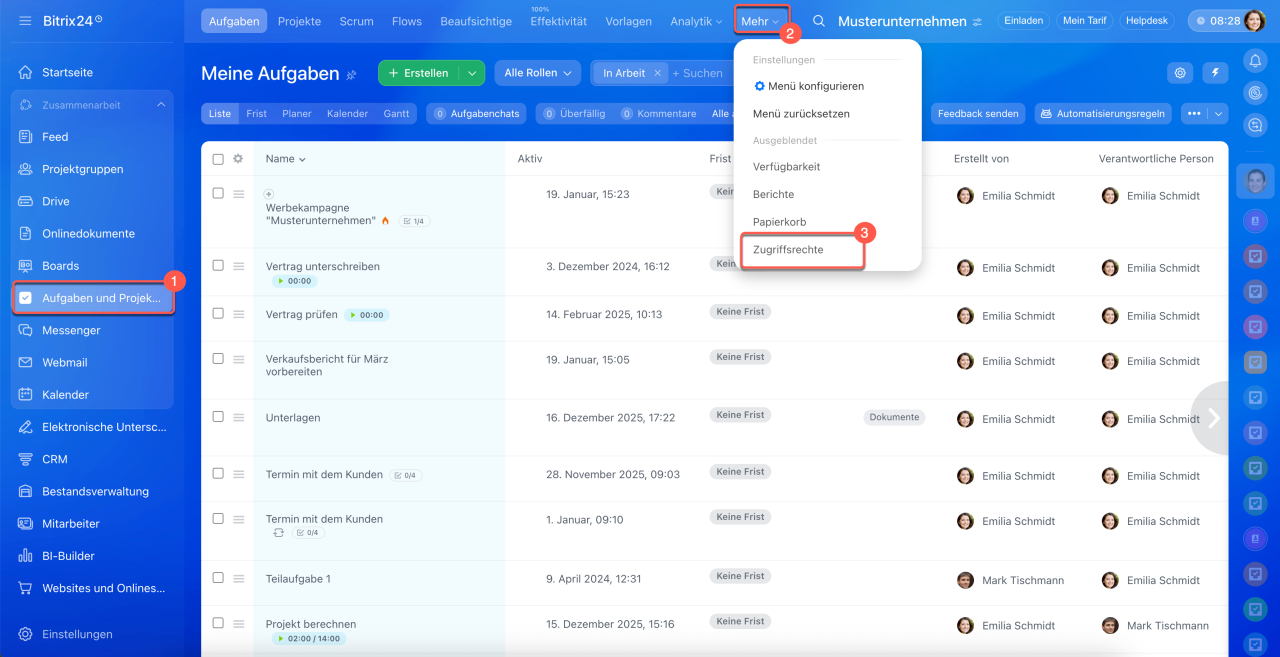Click the lightning bolt automation icon
The height and width of the screenshot is (657, 1280).
[x=1215, y=73]
